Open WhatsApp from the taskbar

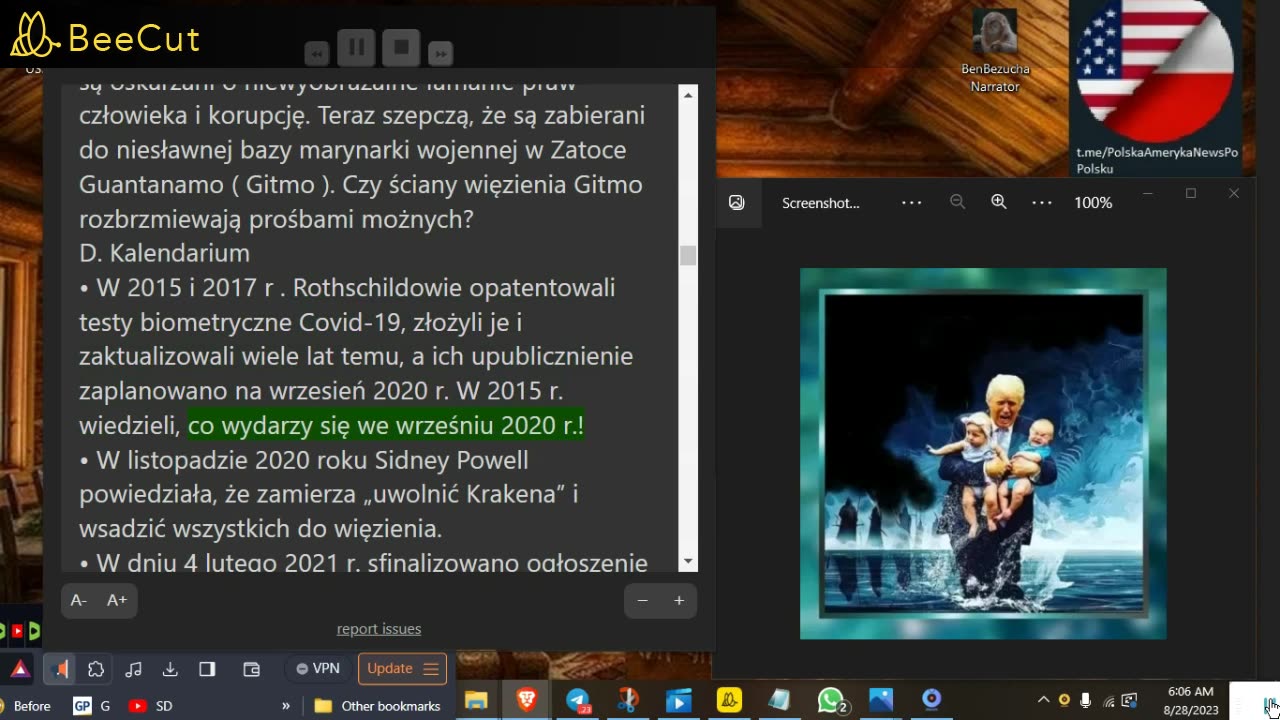coord(831,700)
